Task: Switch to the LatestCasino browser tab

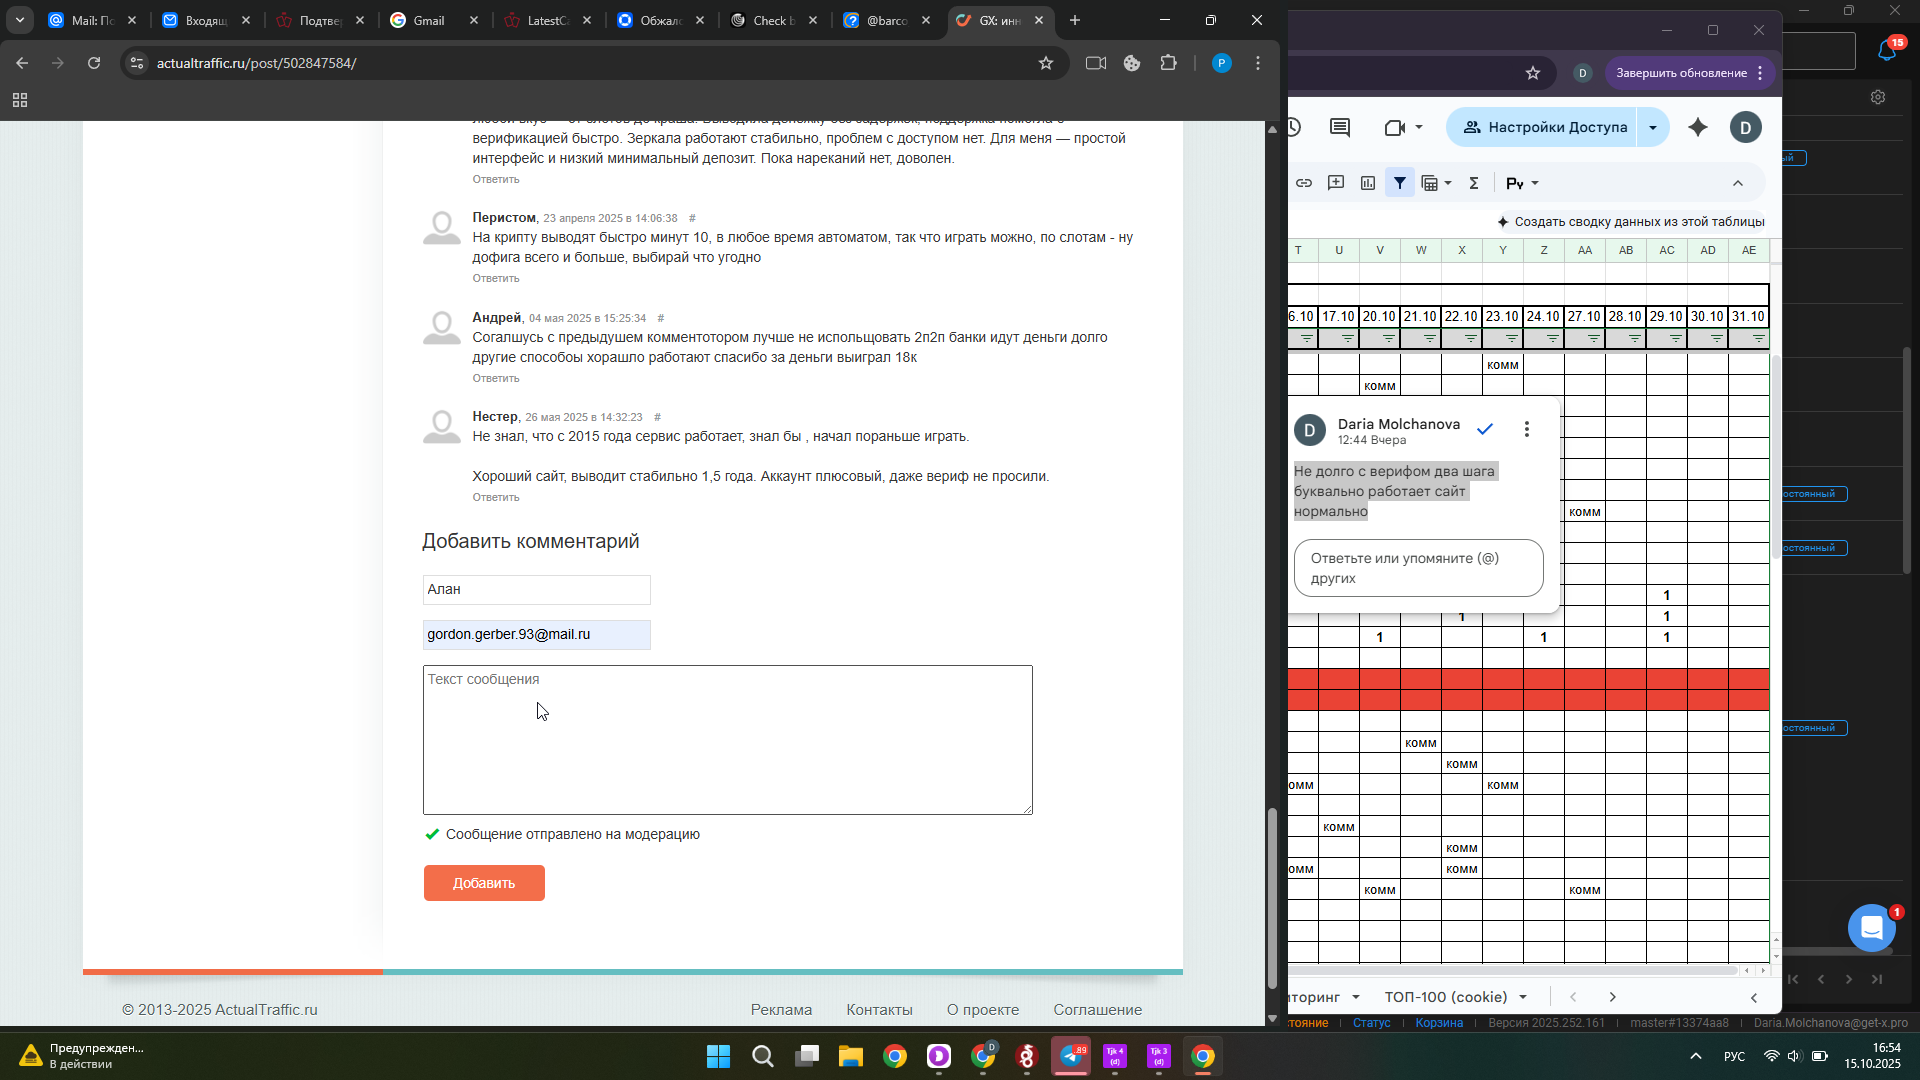Action: [546, 20]
